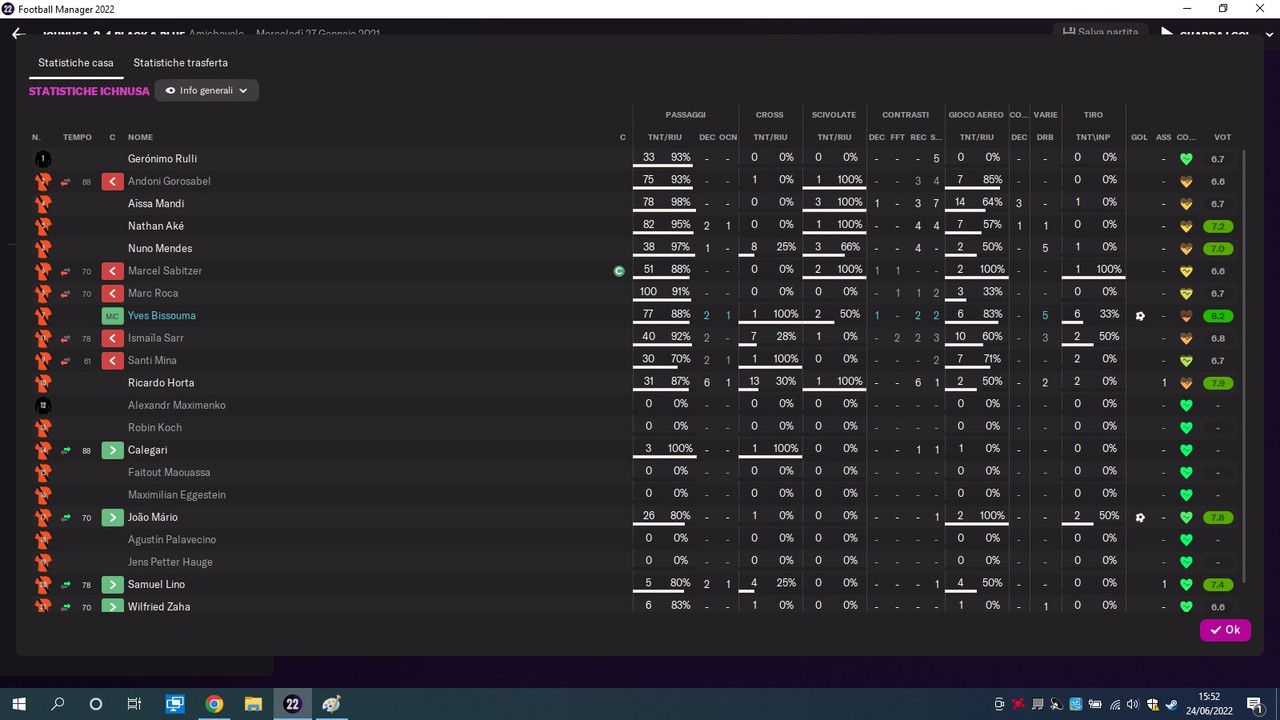This screenshot has height=720, width=1280.
Task: Switch to Statistiche trasferta tab
Action: point(180,63)
